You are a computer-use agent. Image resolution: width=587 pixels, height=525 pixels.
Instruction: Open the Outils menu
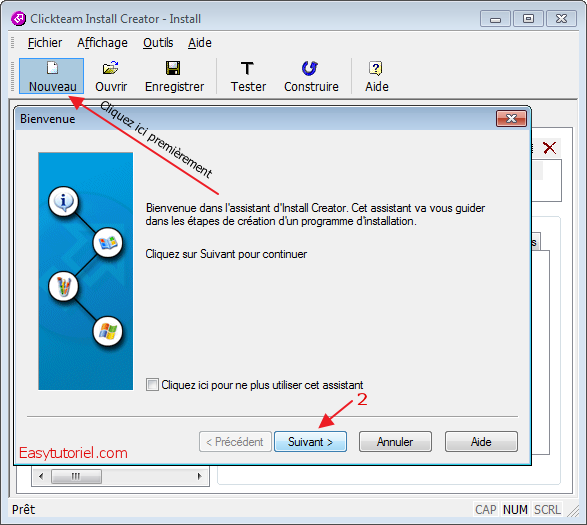click(158, 43)
